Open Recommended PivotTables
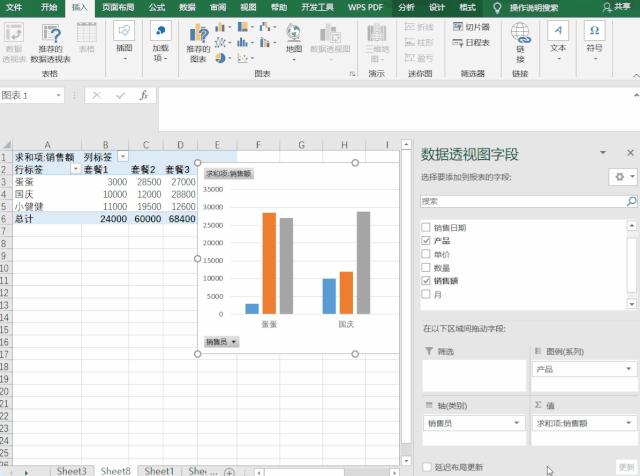 coord(51,43)
